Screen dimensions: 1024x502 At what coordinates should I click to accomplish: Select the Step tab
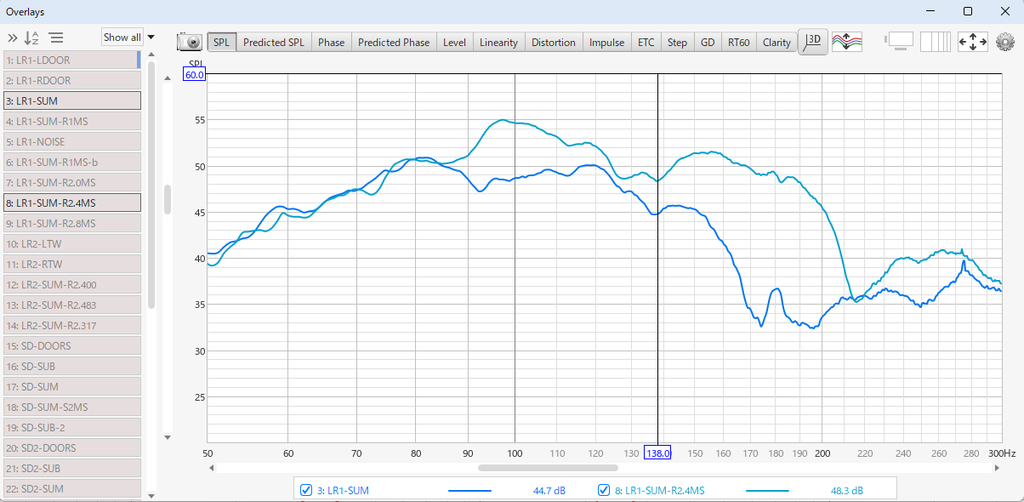[x=677, y=42]
